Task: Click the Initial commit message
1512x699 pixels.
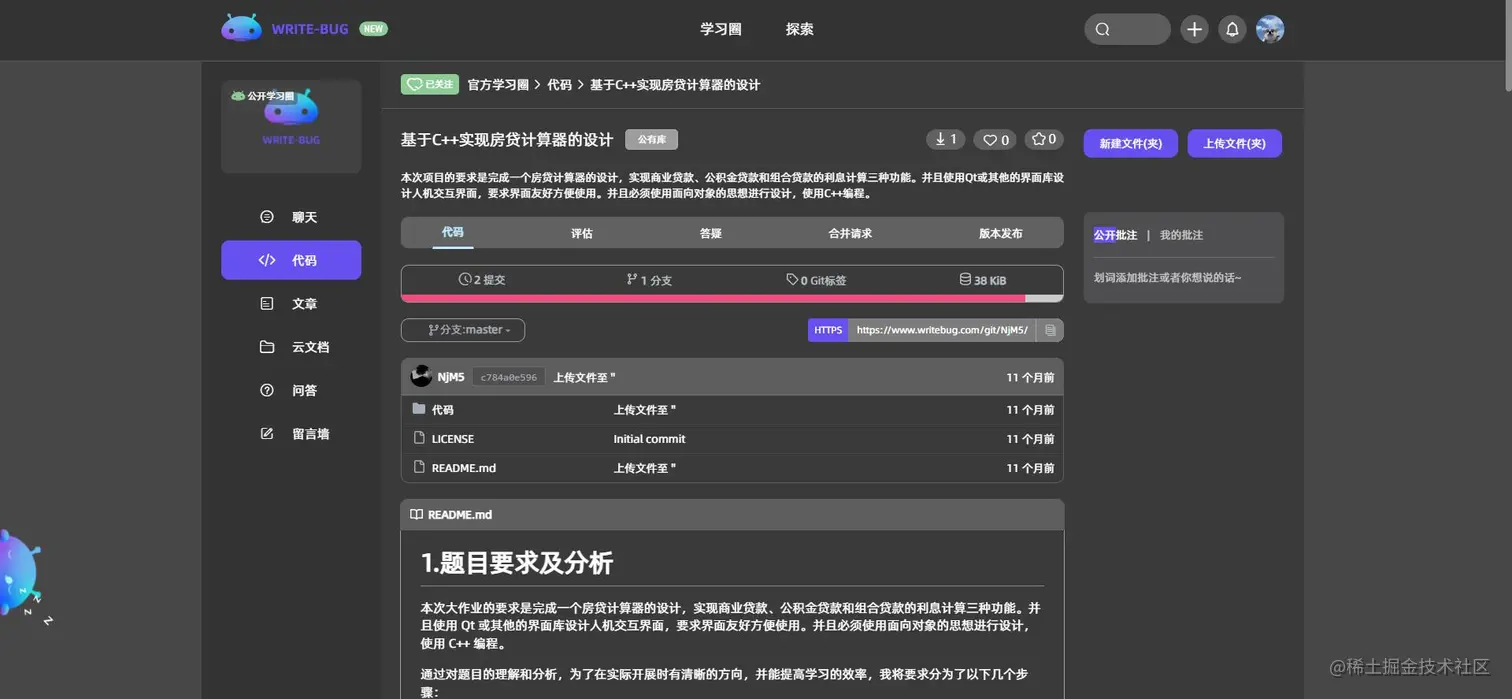Action: pos(650,439)
